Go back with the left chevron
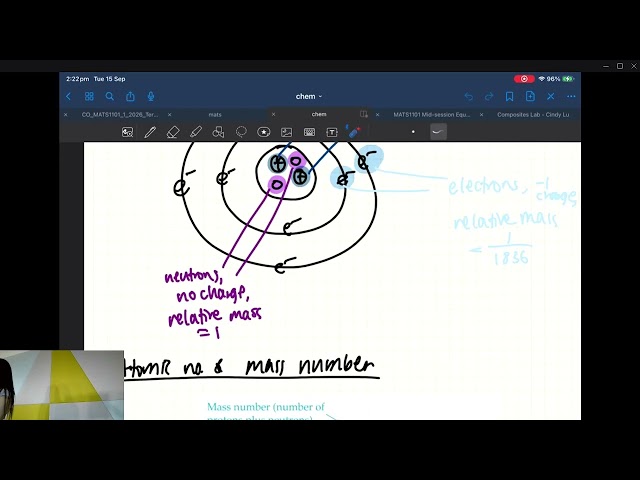640x480 pixels. pos(68,96)
